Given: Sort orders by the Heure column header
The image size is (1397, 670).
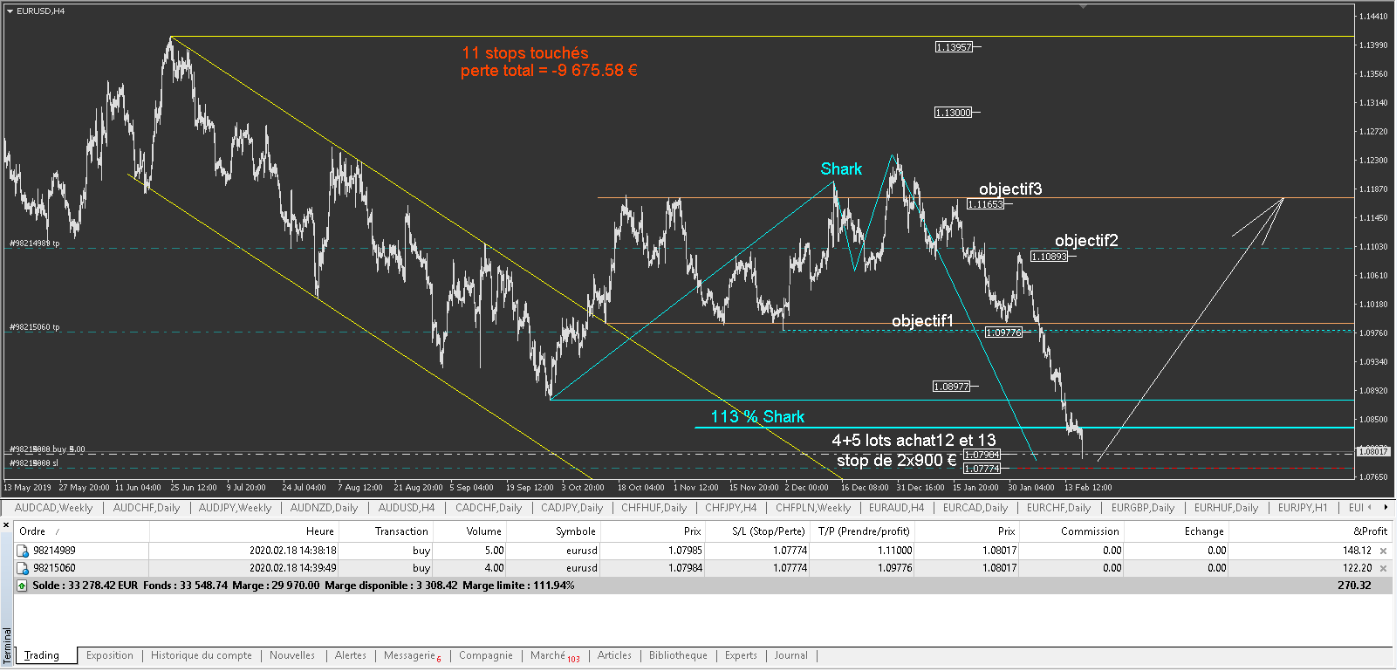Looking at the screenshot, I should pos(245,532).
